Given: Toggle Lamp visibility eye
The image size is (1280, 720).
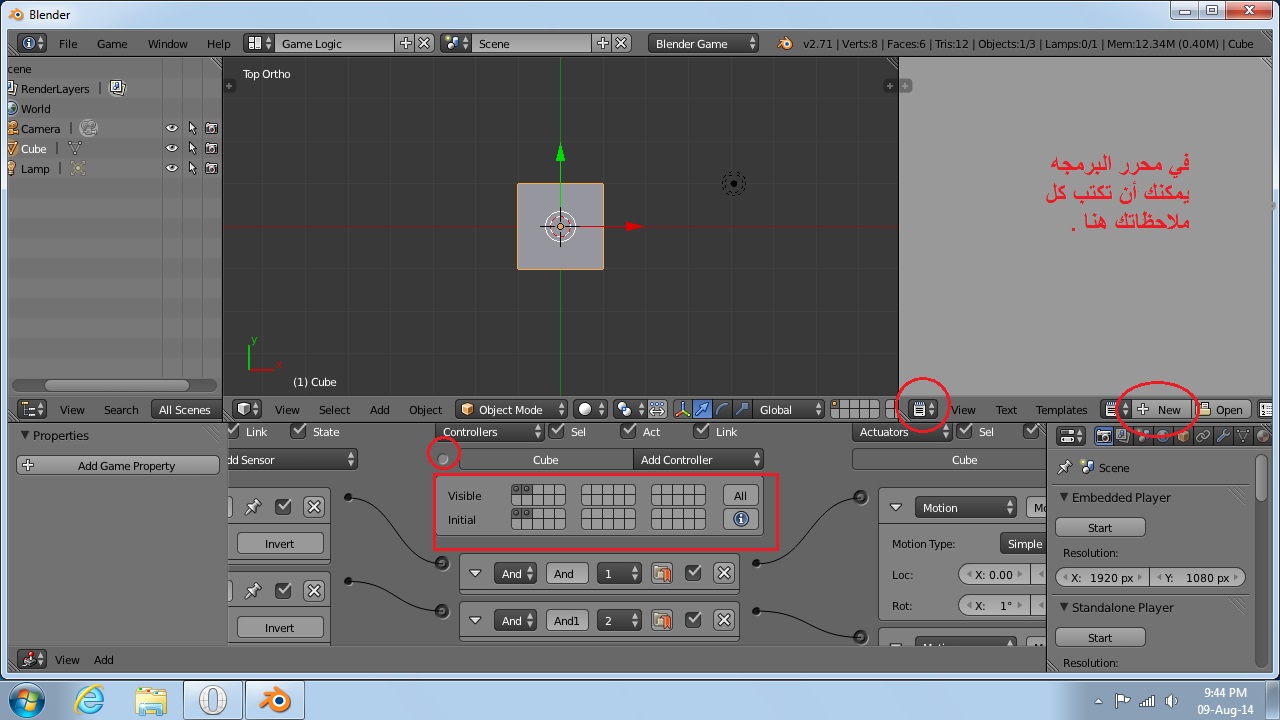Looking at the screenshot, I should [172, 168].
